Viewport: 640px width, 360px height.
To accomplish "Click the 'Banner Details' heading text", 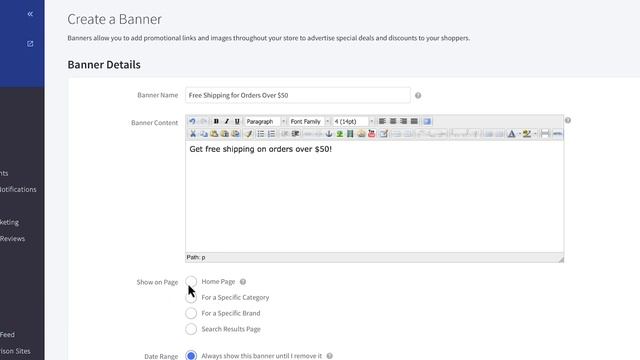I will click(x=104, y=64).
